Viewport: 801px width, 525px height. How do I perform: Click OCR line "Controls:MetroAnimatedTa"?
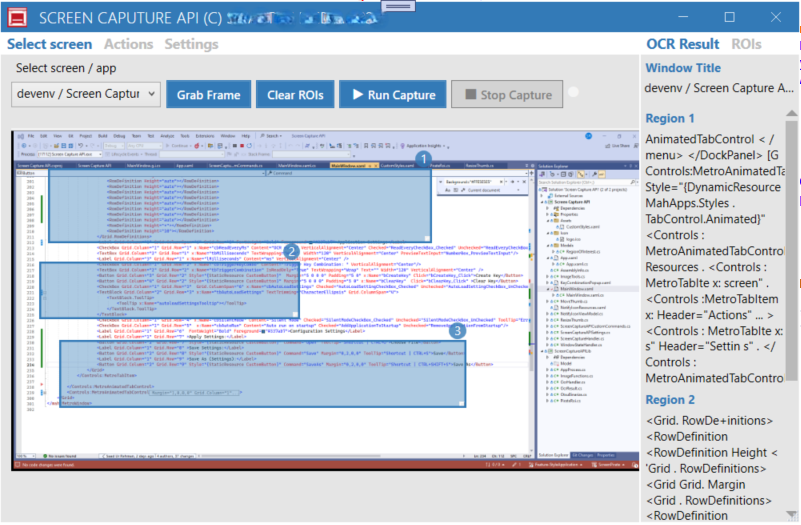point(715,171)
